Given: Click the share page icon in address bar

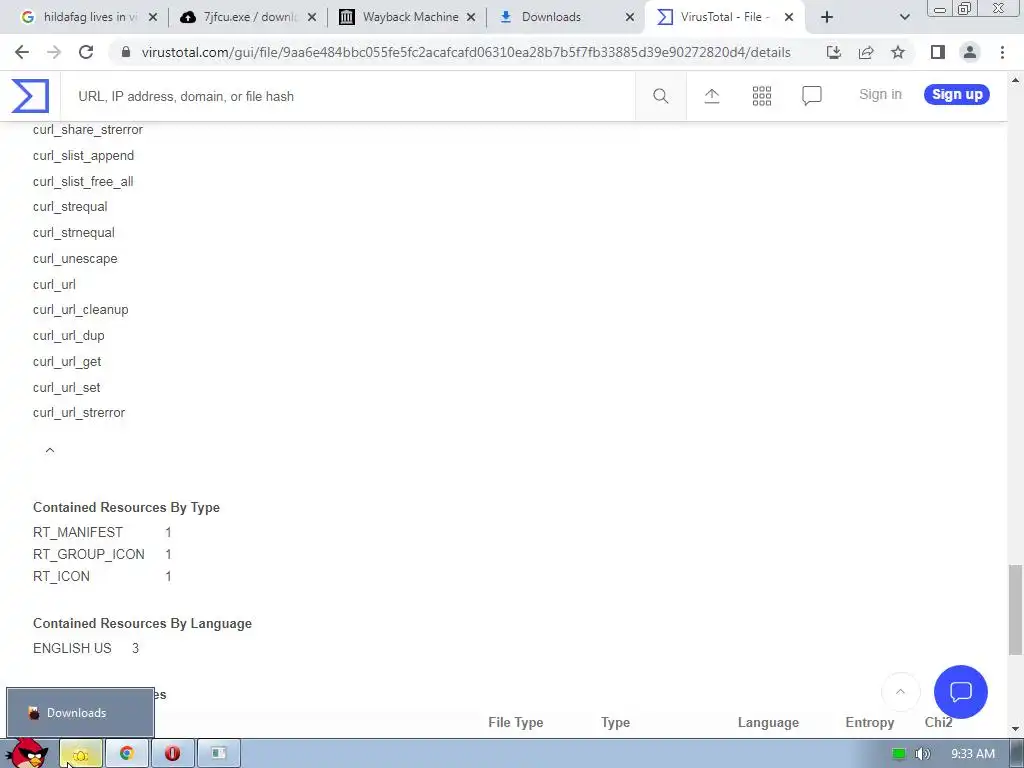Looking at the screenshot, I should click(866, 52).
